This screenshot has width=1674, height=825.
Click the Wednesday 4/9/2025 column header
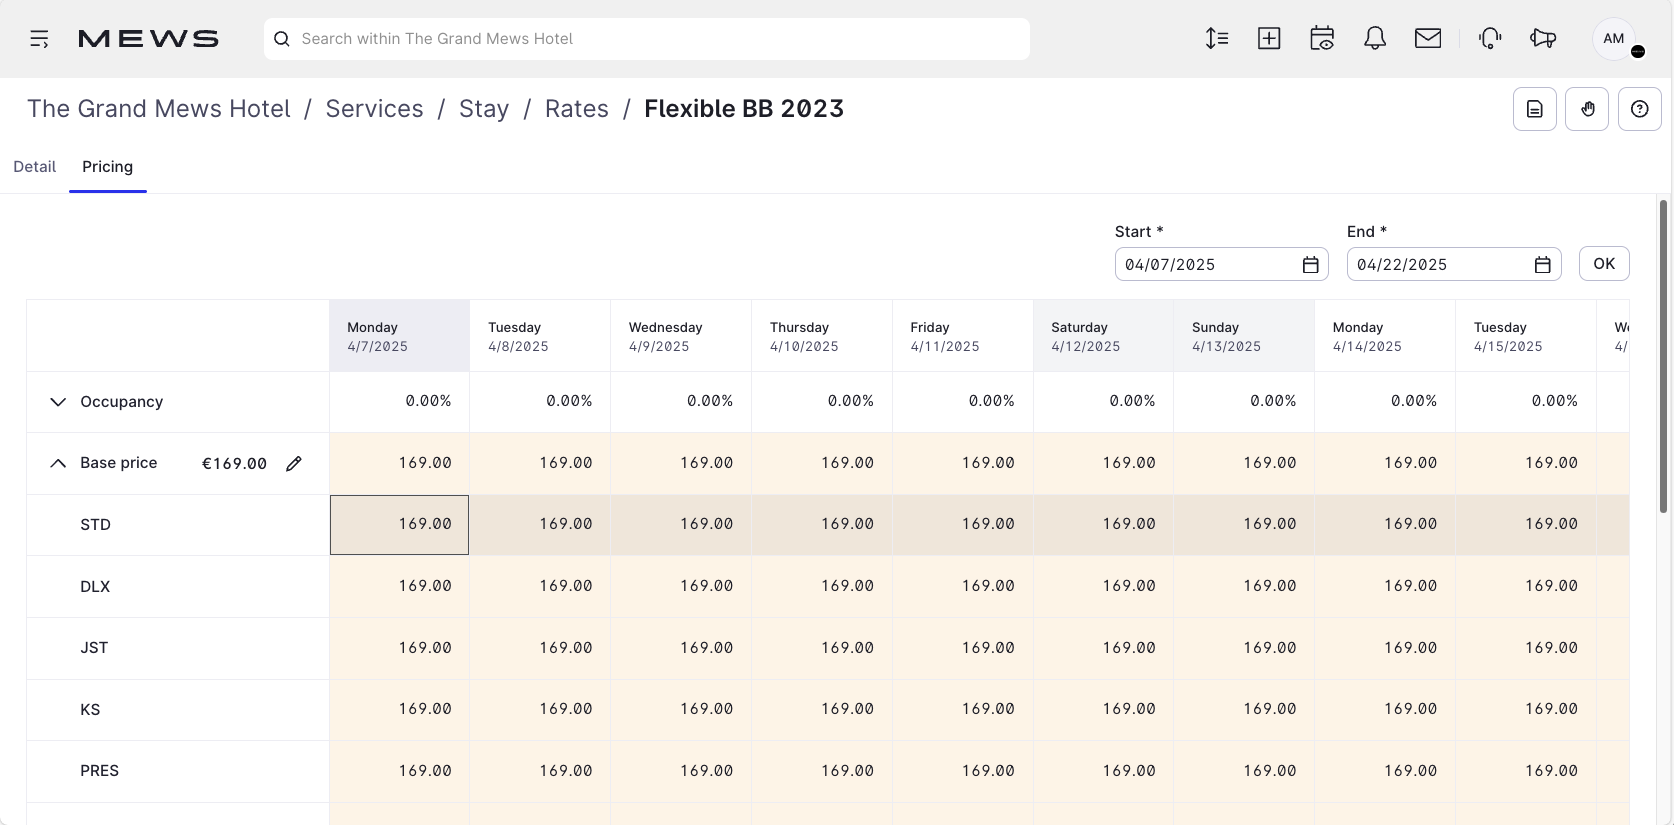tap(681, 336)
